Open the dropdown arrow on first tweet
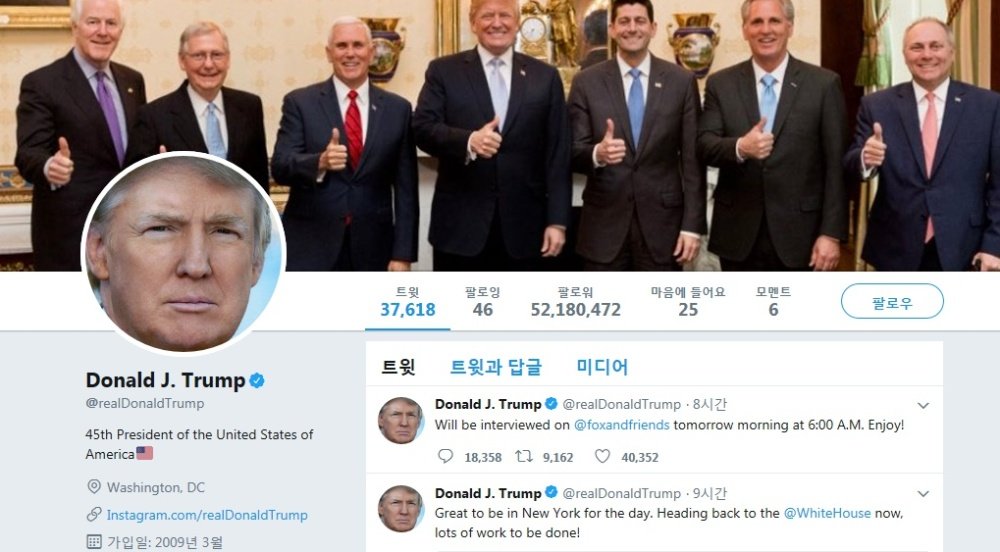This screenshot has width=1000, height=552. pos(923,405)
